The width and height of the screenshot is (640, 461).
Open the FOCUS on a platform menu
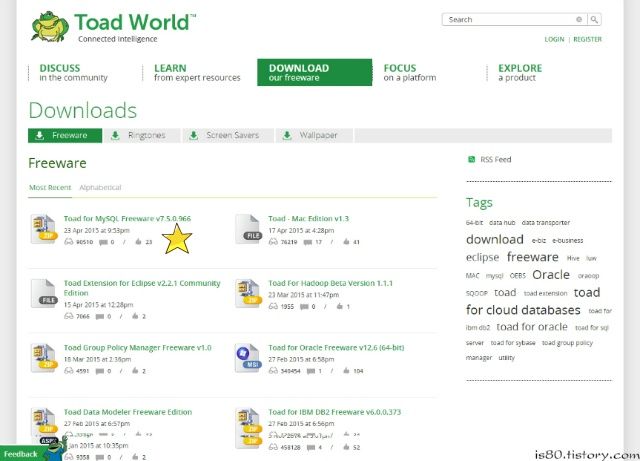(x=410, y=72)
